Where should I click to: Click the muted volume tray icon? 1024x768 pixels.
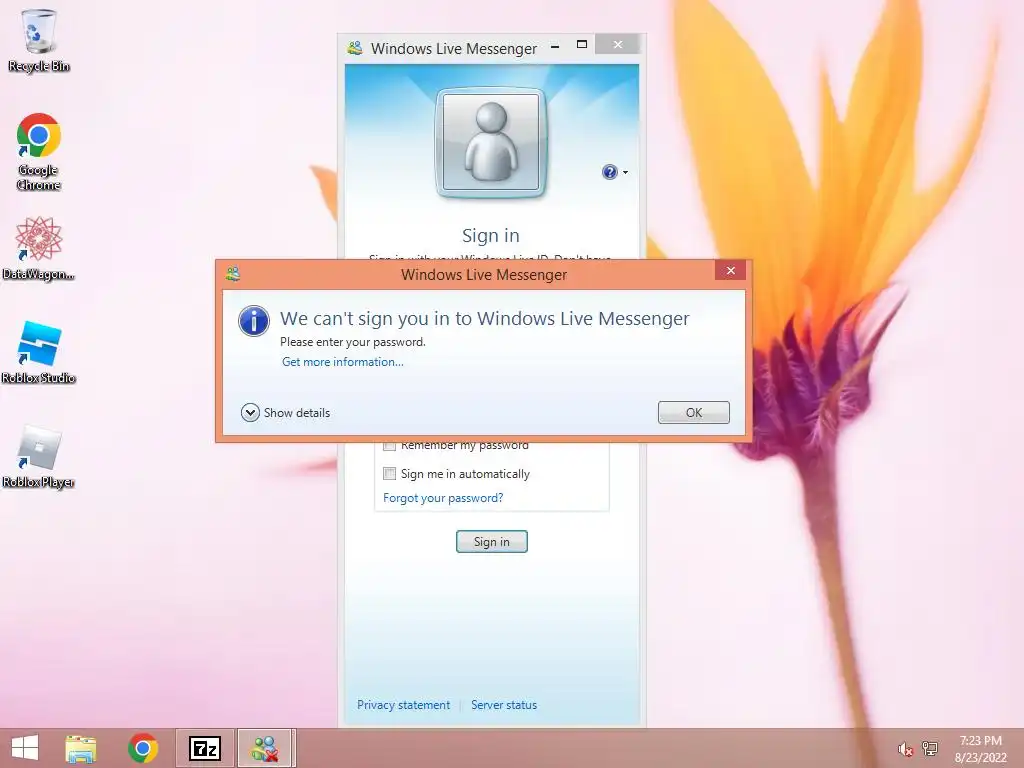tap(905, 749)
